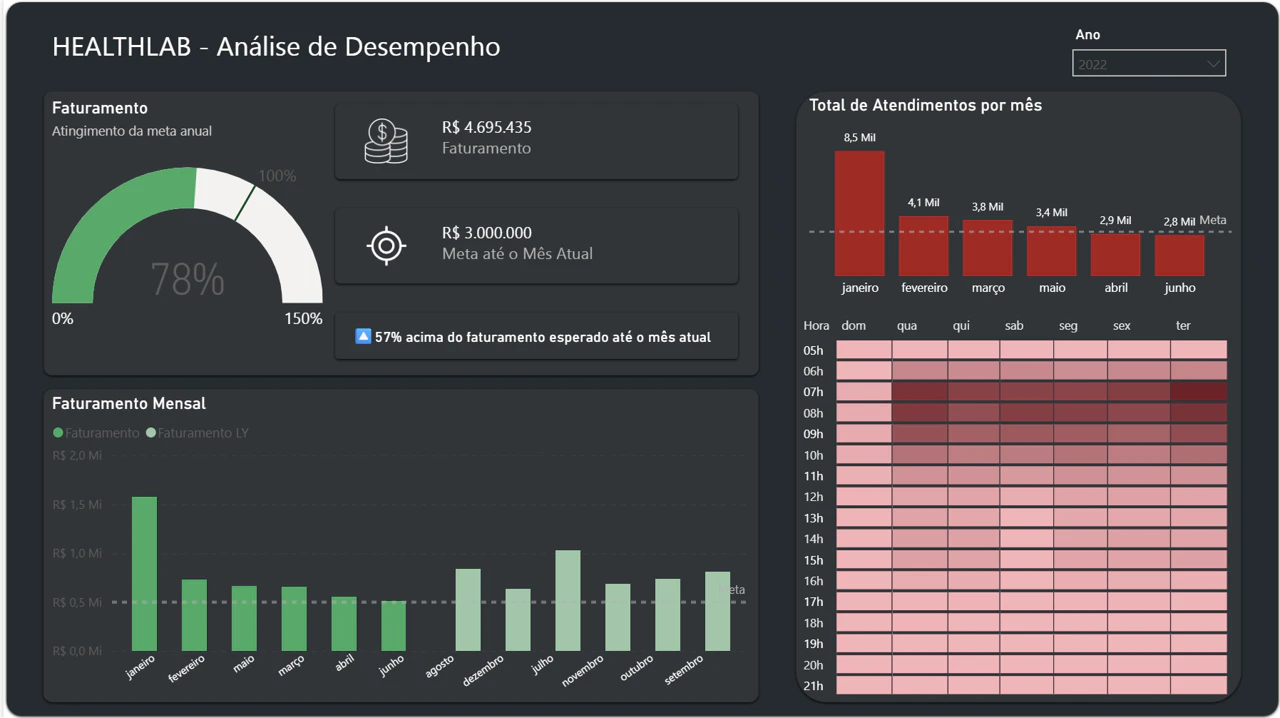Viewport: 1280px width, 718px height.
Task: Click the coin stack Faturamento icon
Action: click(386, 141)
